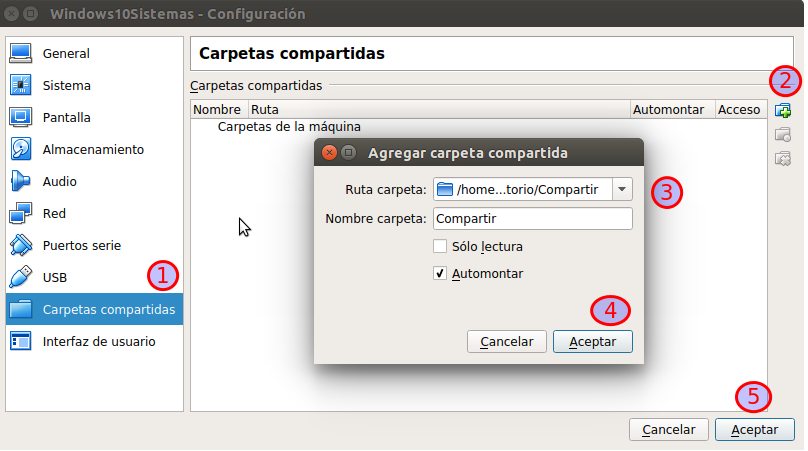This screenshot has height=451, width=808.
Task: Open the Red settings section
Action: pyautogui.click(x=94, y=213)
